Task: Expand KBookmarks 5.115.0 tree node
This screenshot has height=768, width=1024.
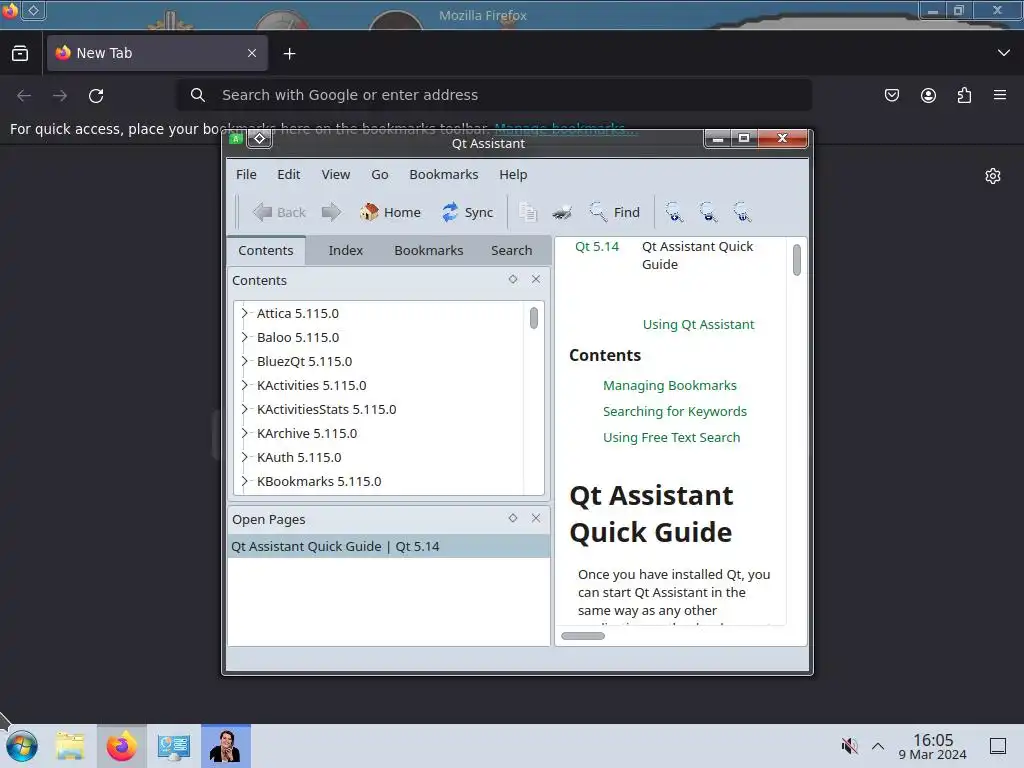Action: click(245, 481)
